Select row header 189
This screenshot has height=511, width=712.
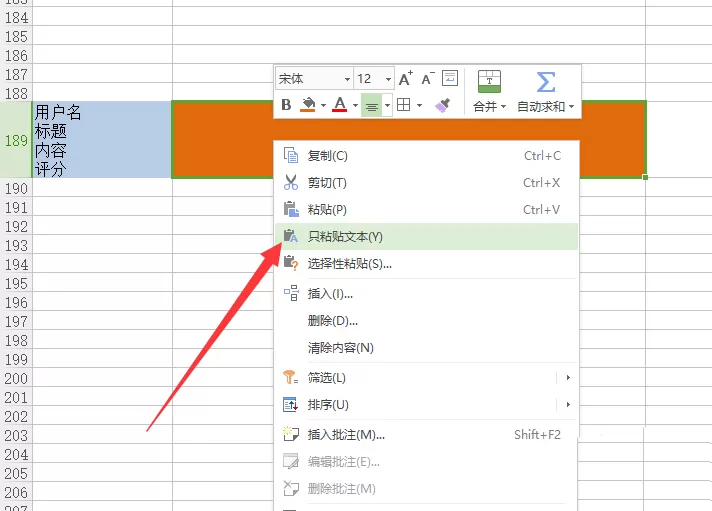(x=16, y=140)
